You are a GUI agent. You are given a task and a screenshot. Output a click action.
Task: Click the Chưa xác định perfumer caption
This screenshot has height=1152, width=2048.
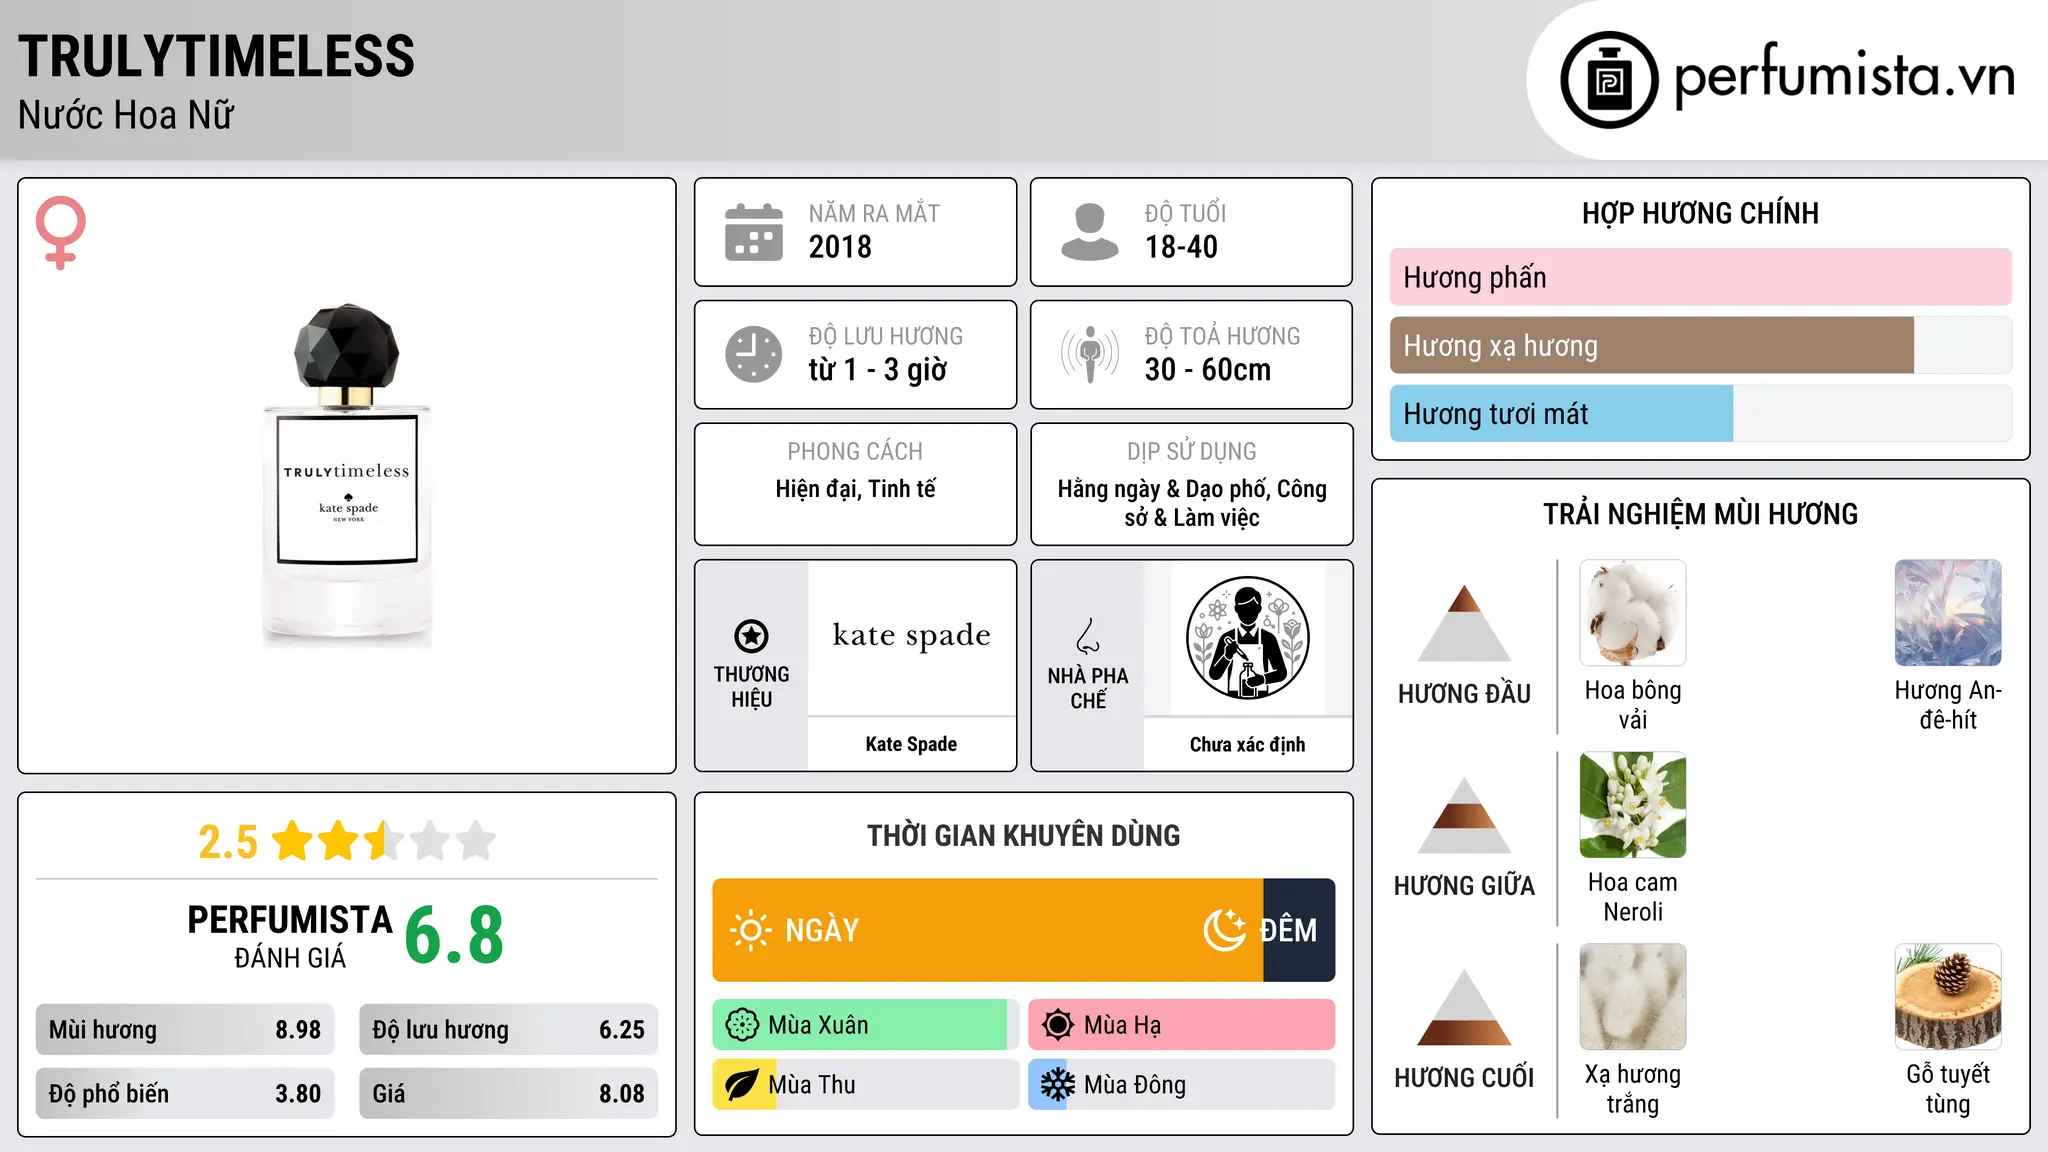pyautogui.click(x=1247, y=744)
